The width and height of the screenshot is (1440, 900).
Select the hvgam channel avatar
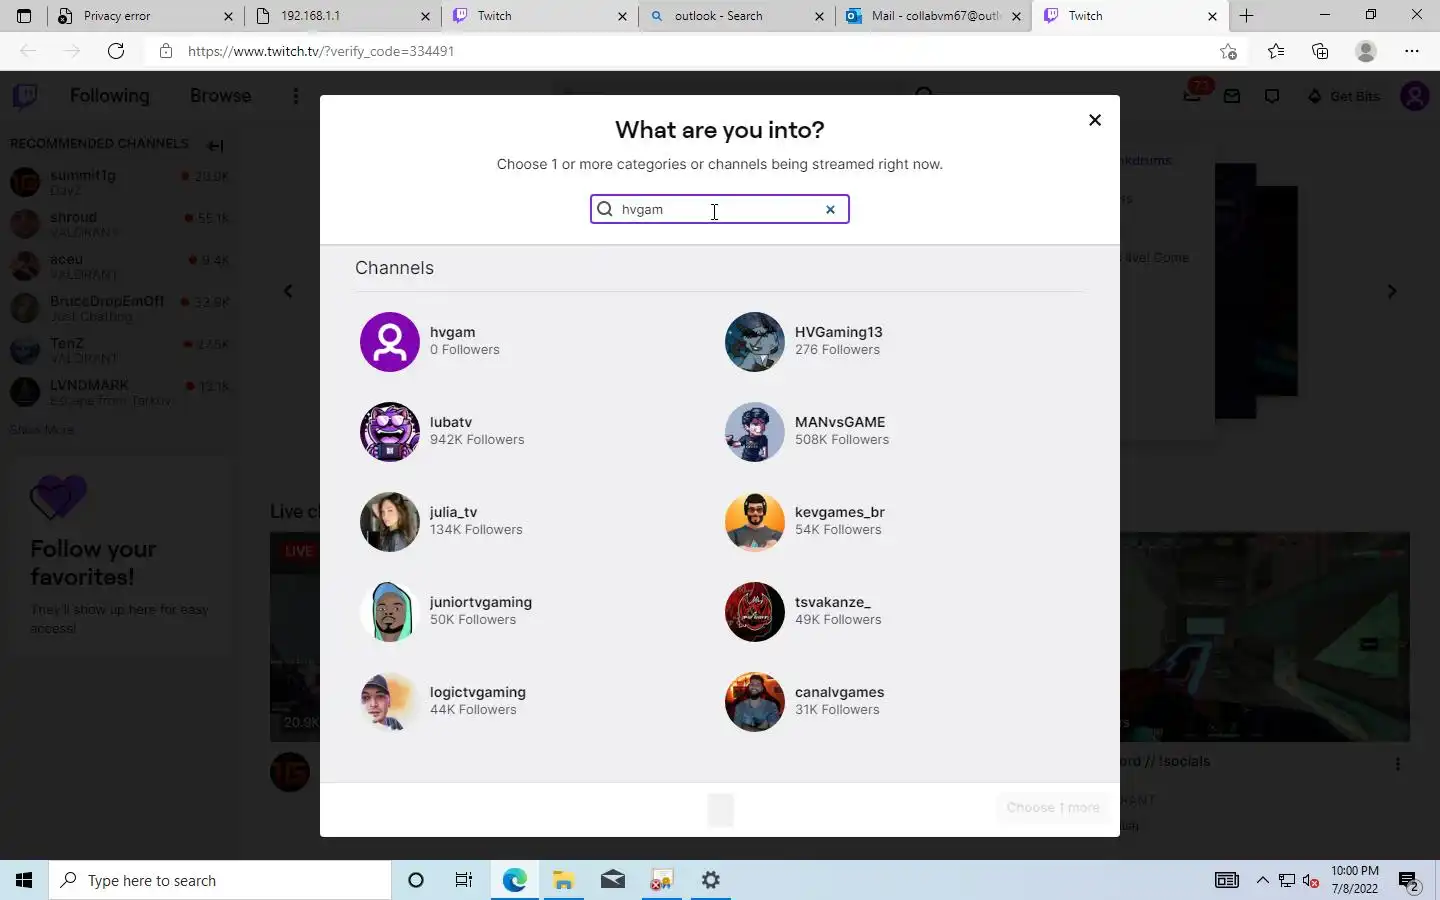[x=390, y=342]
